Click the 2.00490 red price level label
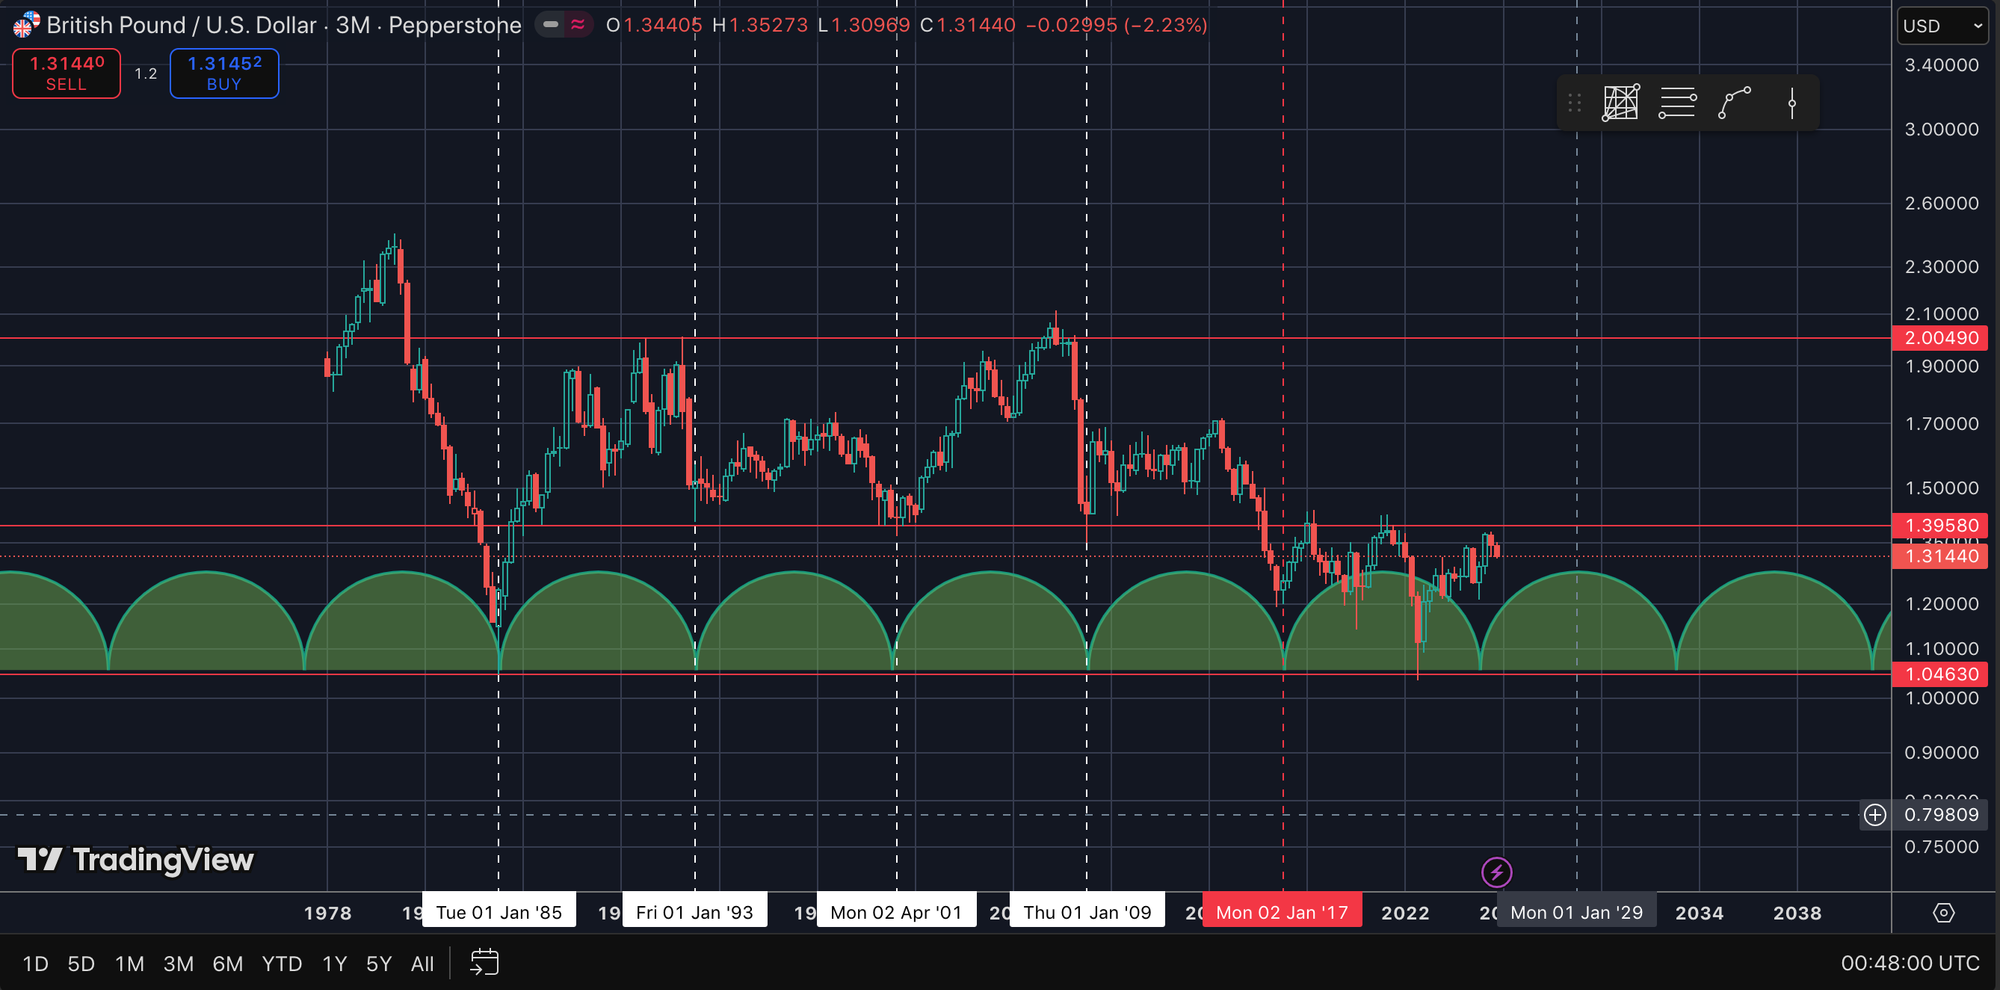2000x990 pixels. pyautogui.click(x=1940, y=338)
